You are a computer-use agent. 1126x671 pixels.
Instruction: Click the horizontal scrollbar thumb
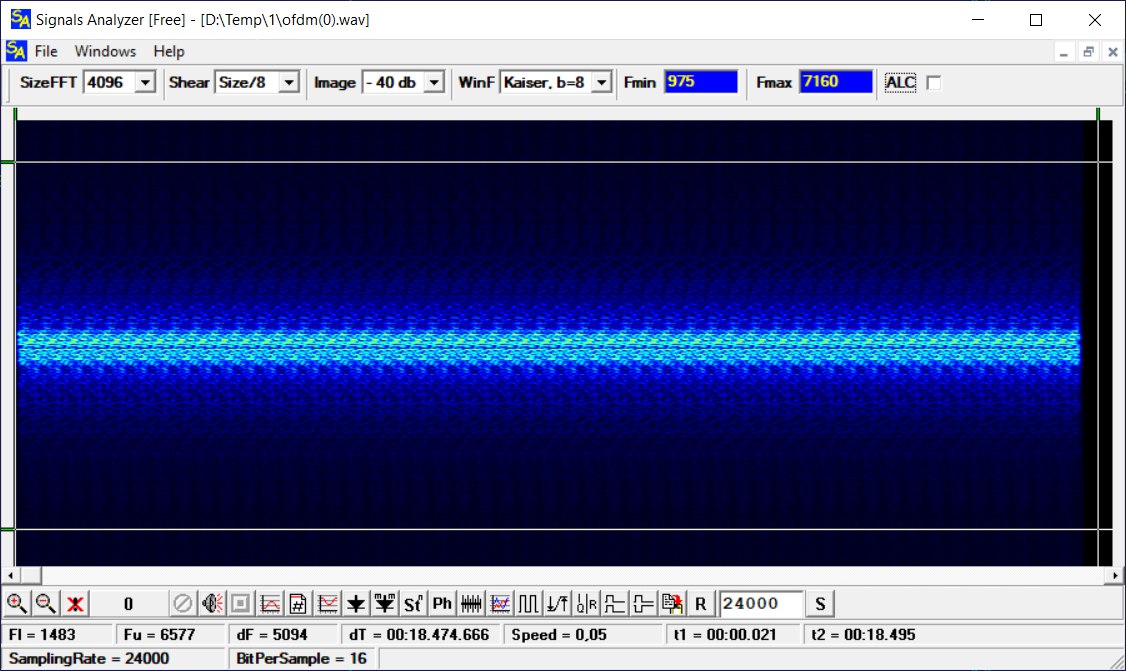[x=30, y=575]
